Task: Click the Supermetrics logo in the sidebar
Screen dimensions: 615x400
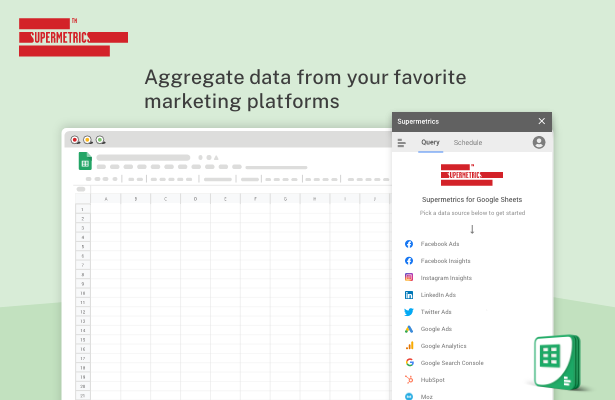Action: point(471,175)
